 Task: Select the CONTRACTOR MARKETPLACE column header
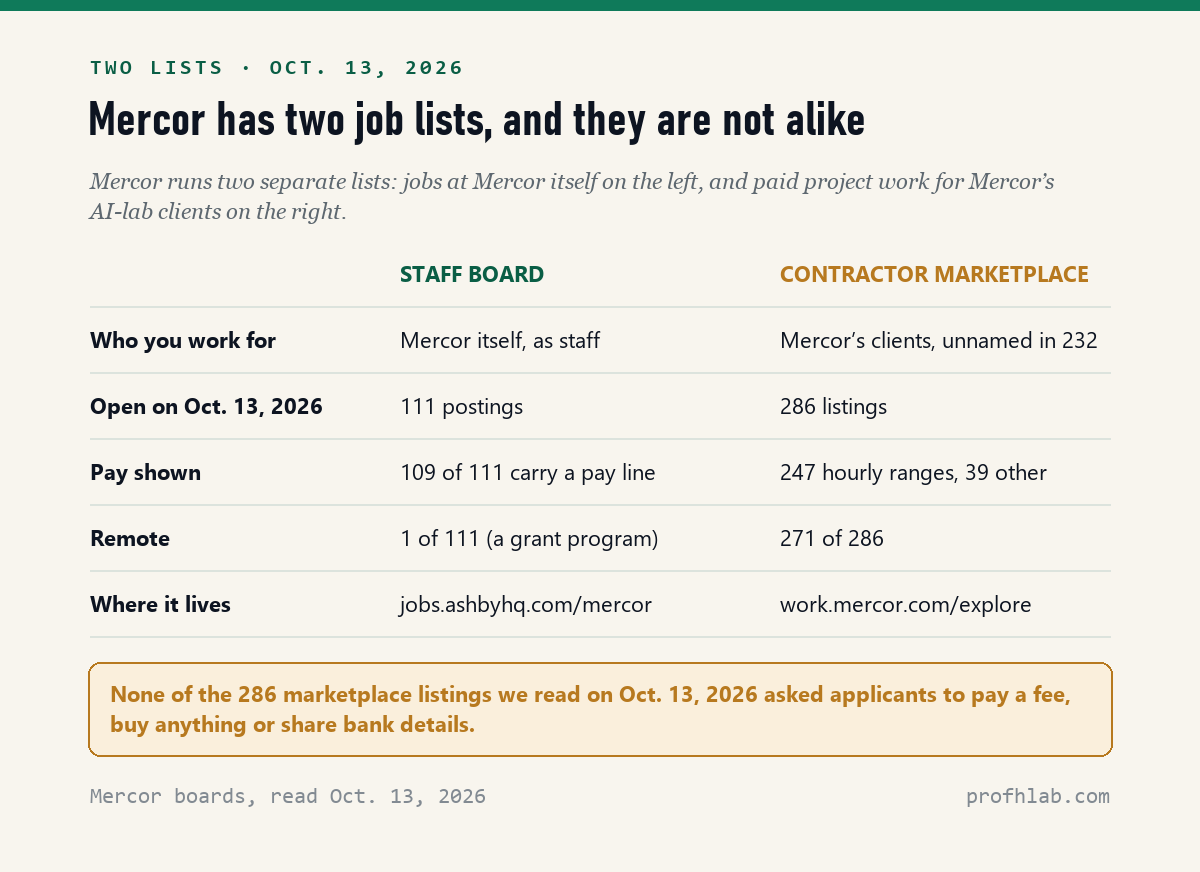[934, 275]
